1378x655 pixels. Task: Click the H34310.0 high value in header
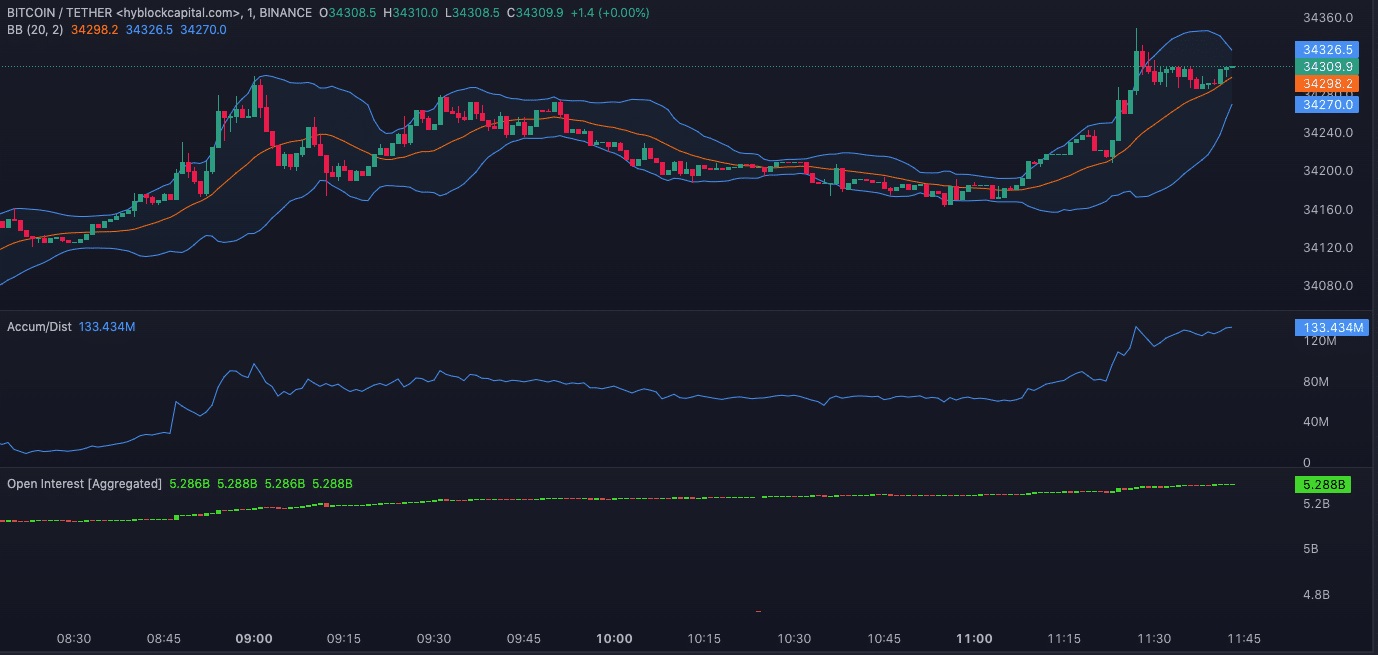410,13
